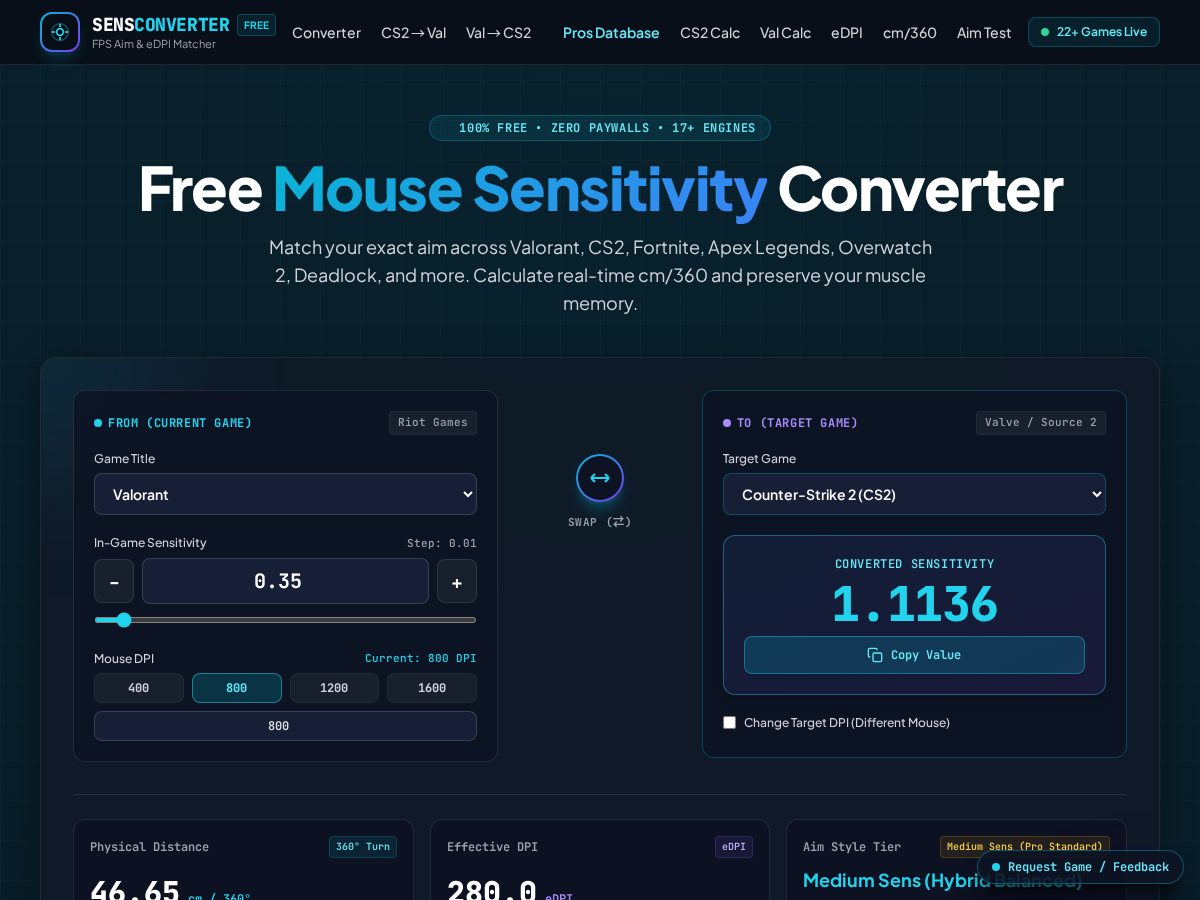Open the cm/360 nav link

click(x=910, y=32)
